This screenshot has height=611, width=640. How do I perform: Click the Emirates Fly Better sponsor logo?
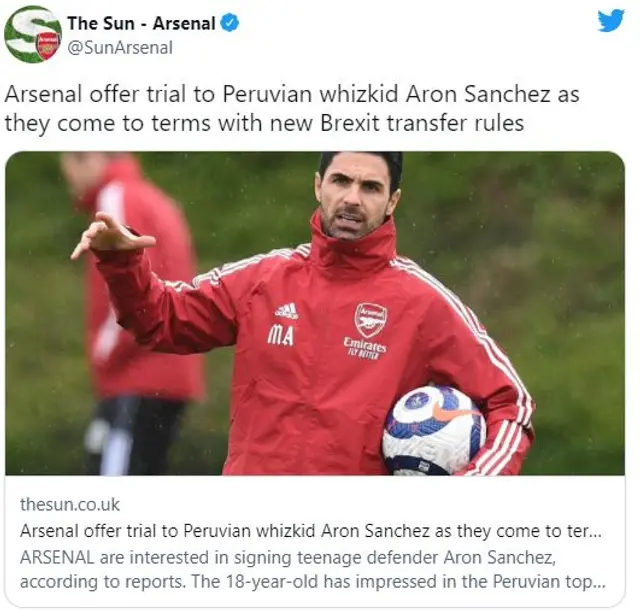click(x=364, y=348)
